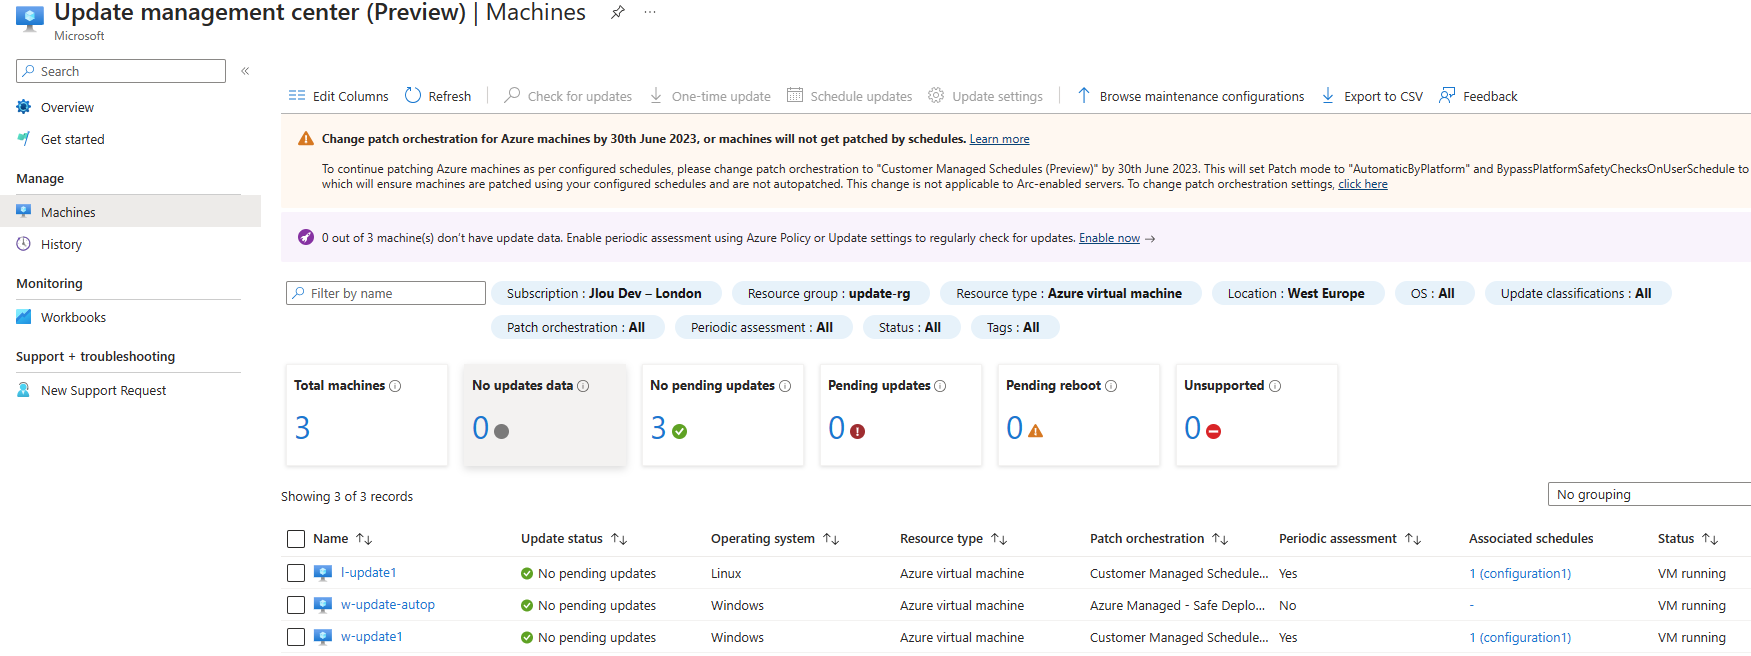Viewport: 1751px width, 656px height.
Task: Click the 'click here' link in warning
Action: 1363,184
